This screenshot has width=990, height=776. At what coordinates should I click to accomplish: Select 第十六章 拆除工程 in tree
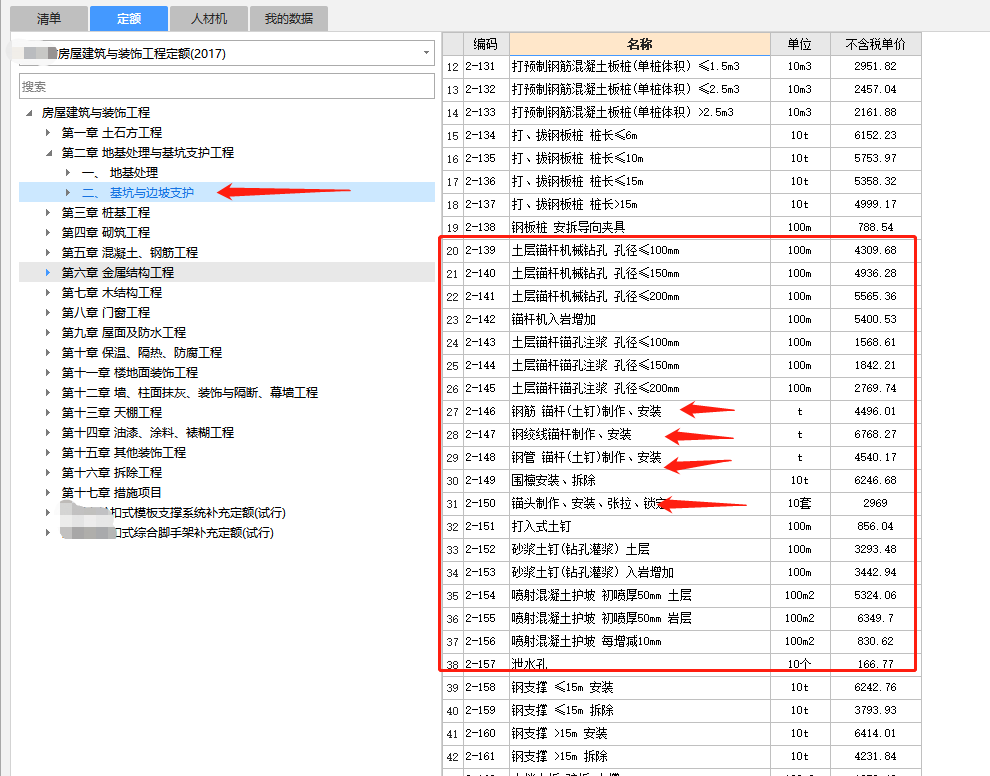click(112, 473)
